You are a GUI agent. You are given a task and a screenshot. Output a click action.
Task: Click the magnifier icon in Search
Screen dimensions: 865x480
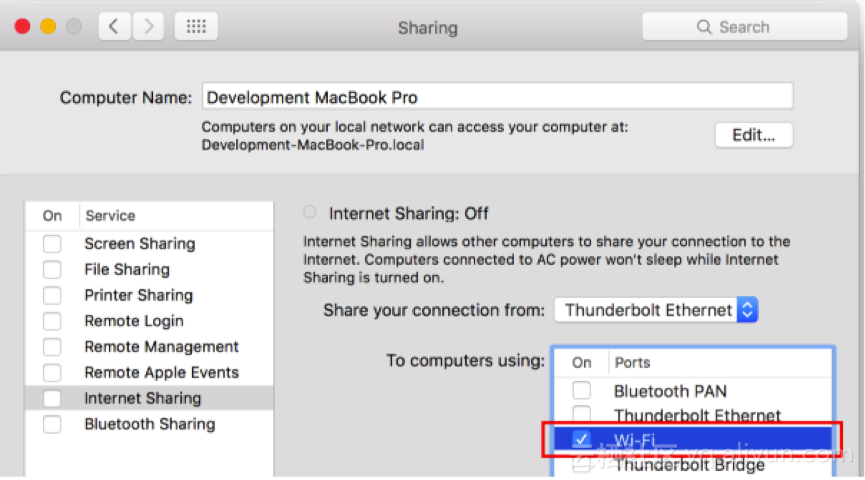(703, 27)
